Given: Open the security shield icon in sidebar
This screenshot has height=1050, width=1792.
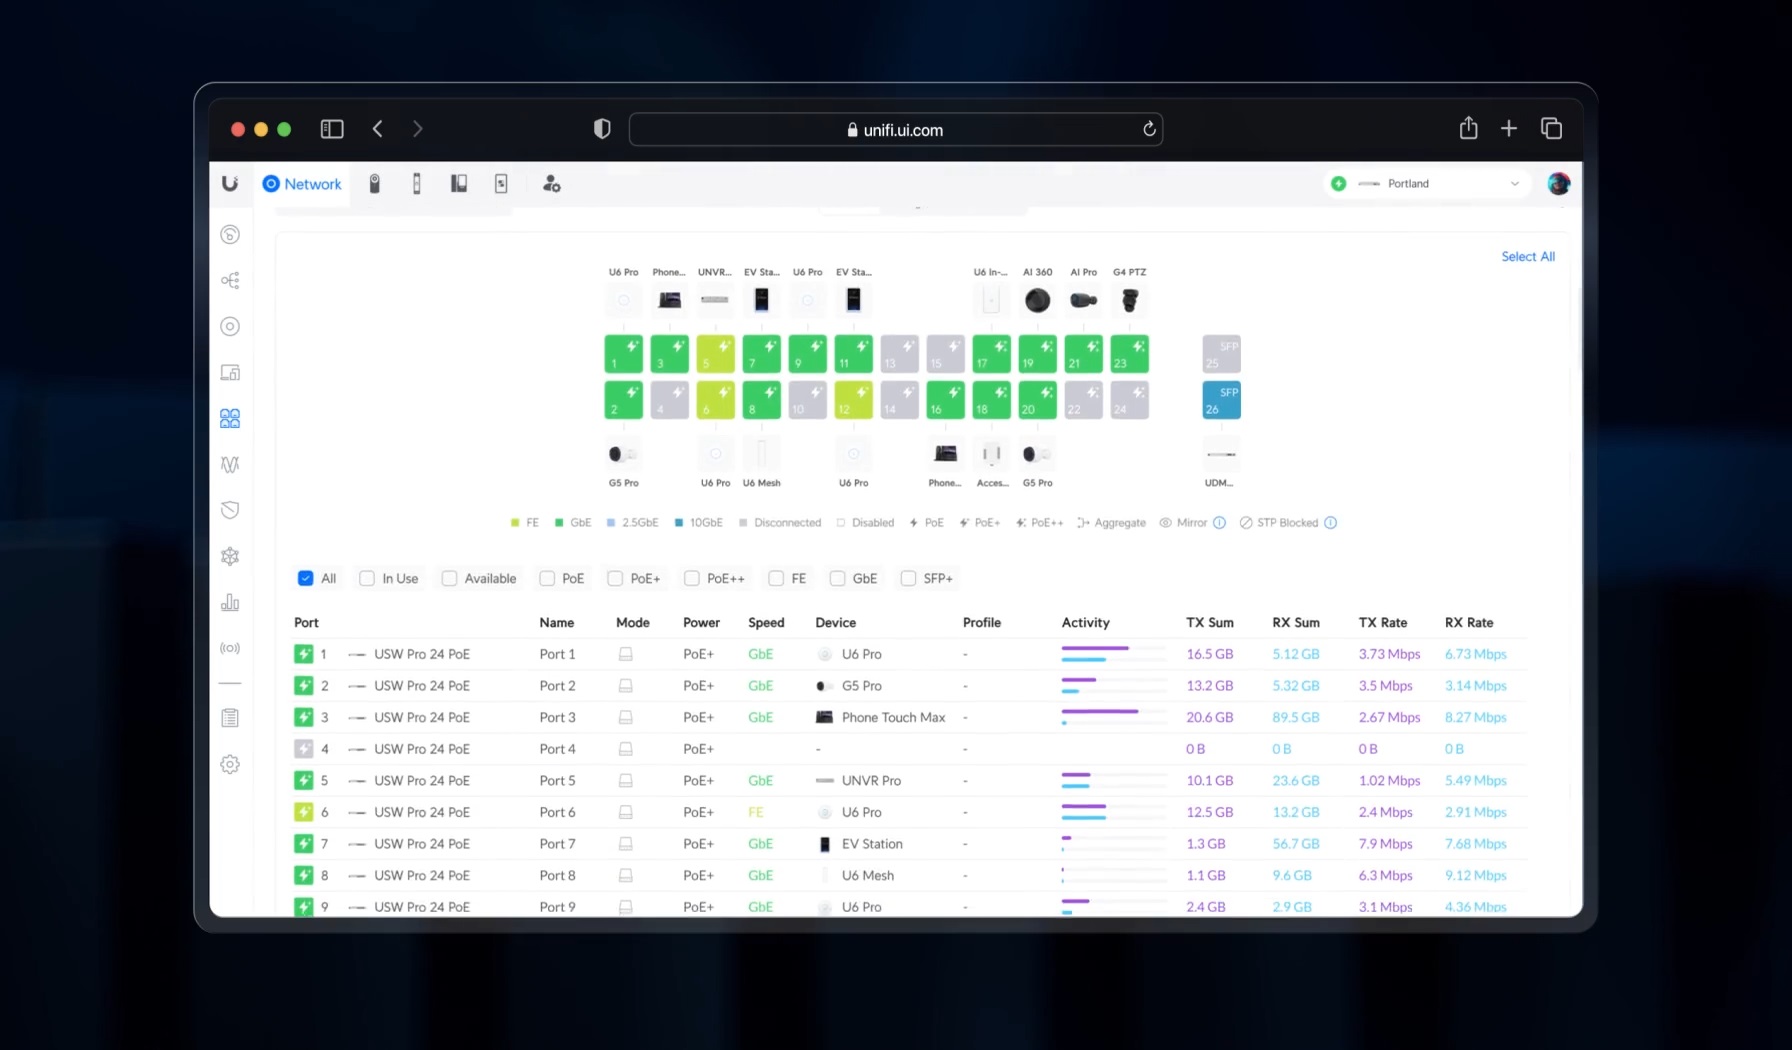Looking at the screenshot, I should (230, 511).
